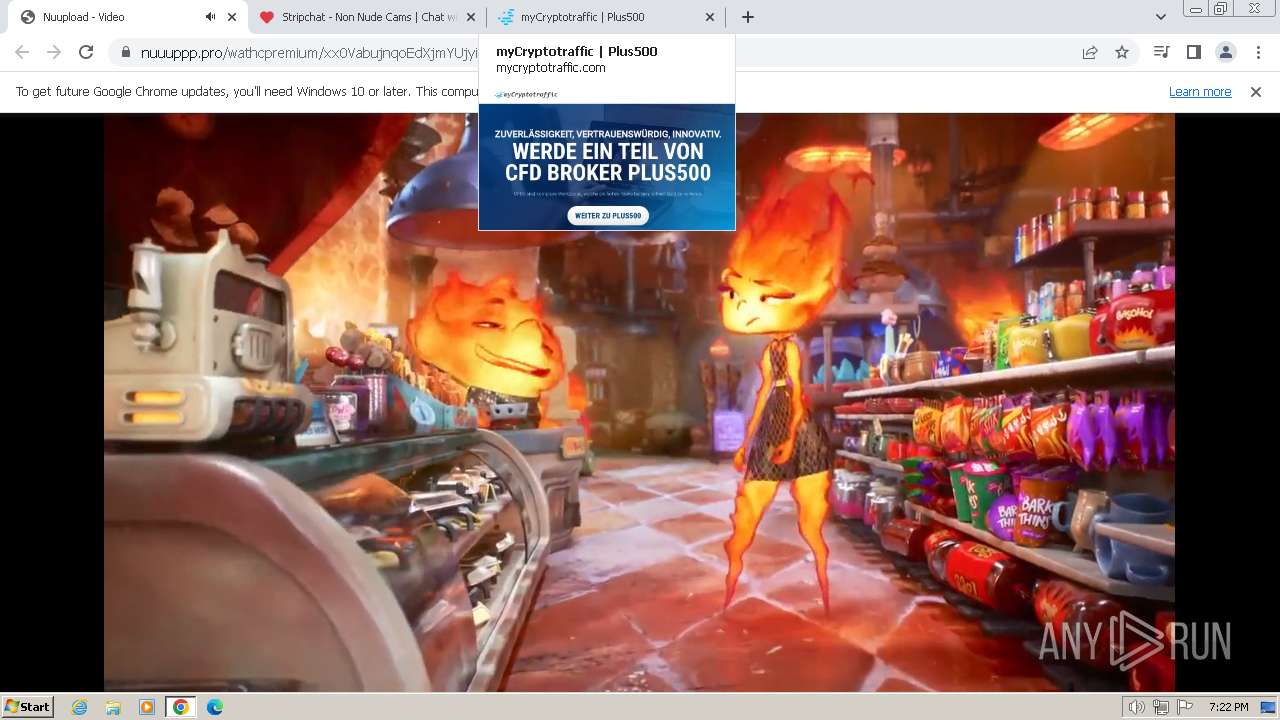This screenshot has width=1280, height=720.
Task: Toggle the Chrome side panel
Action: coord(1193,52)
